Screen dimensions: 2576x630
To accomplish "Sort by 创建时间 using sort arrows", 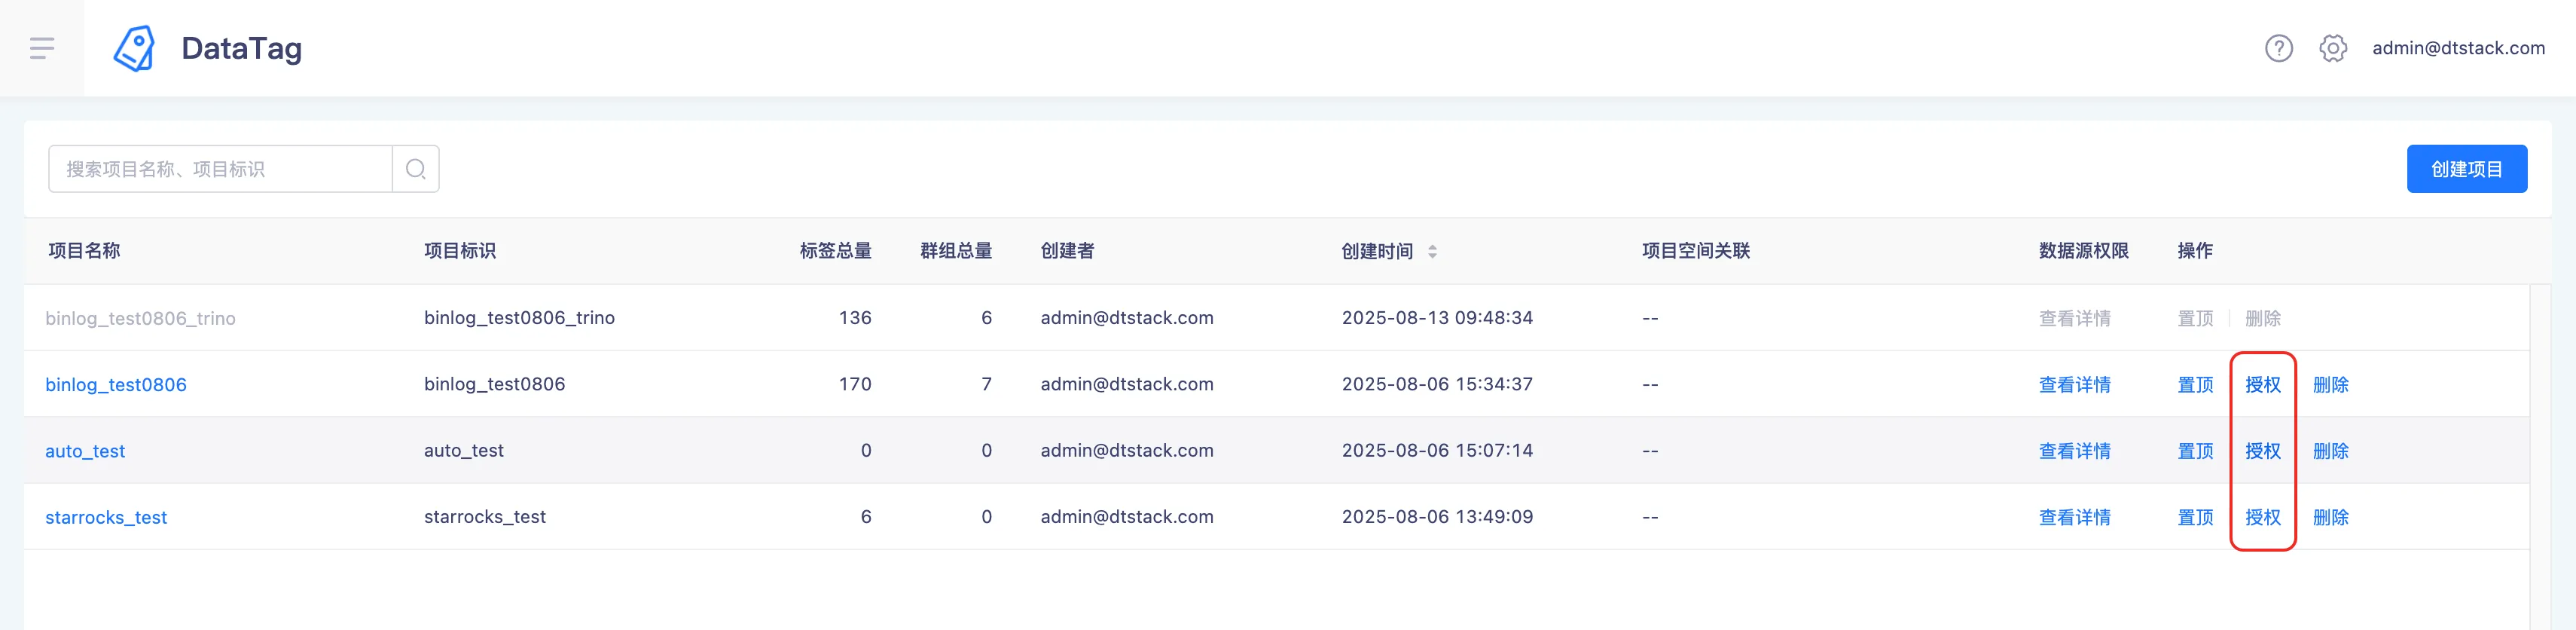I will point(1432,251).
